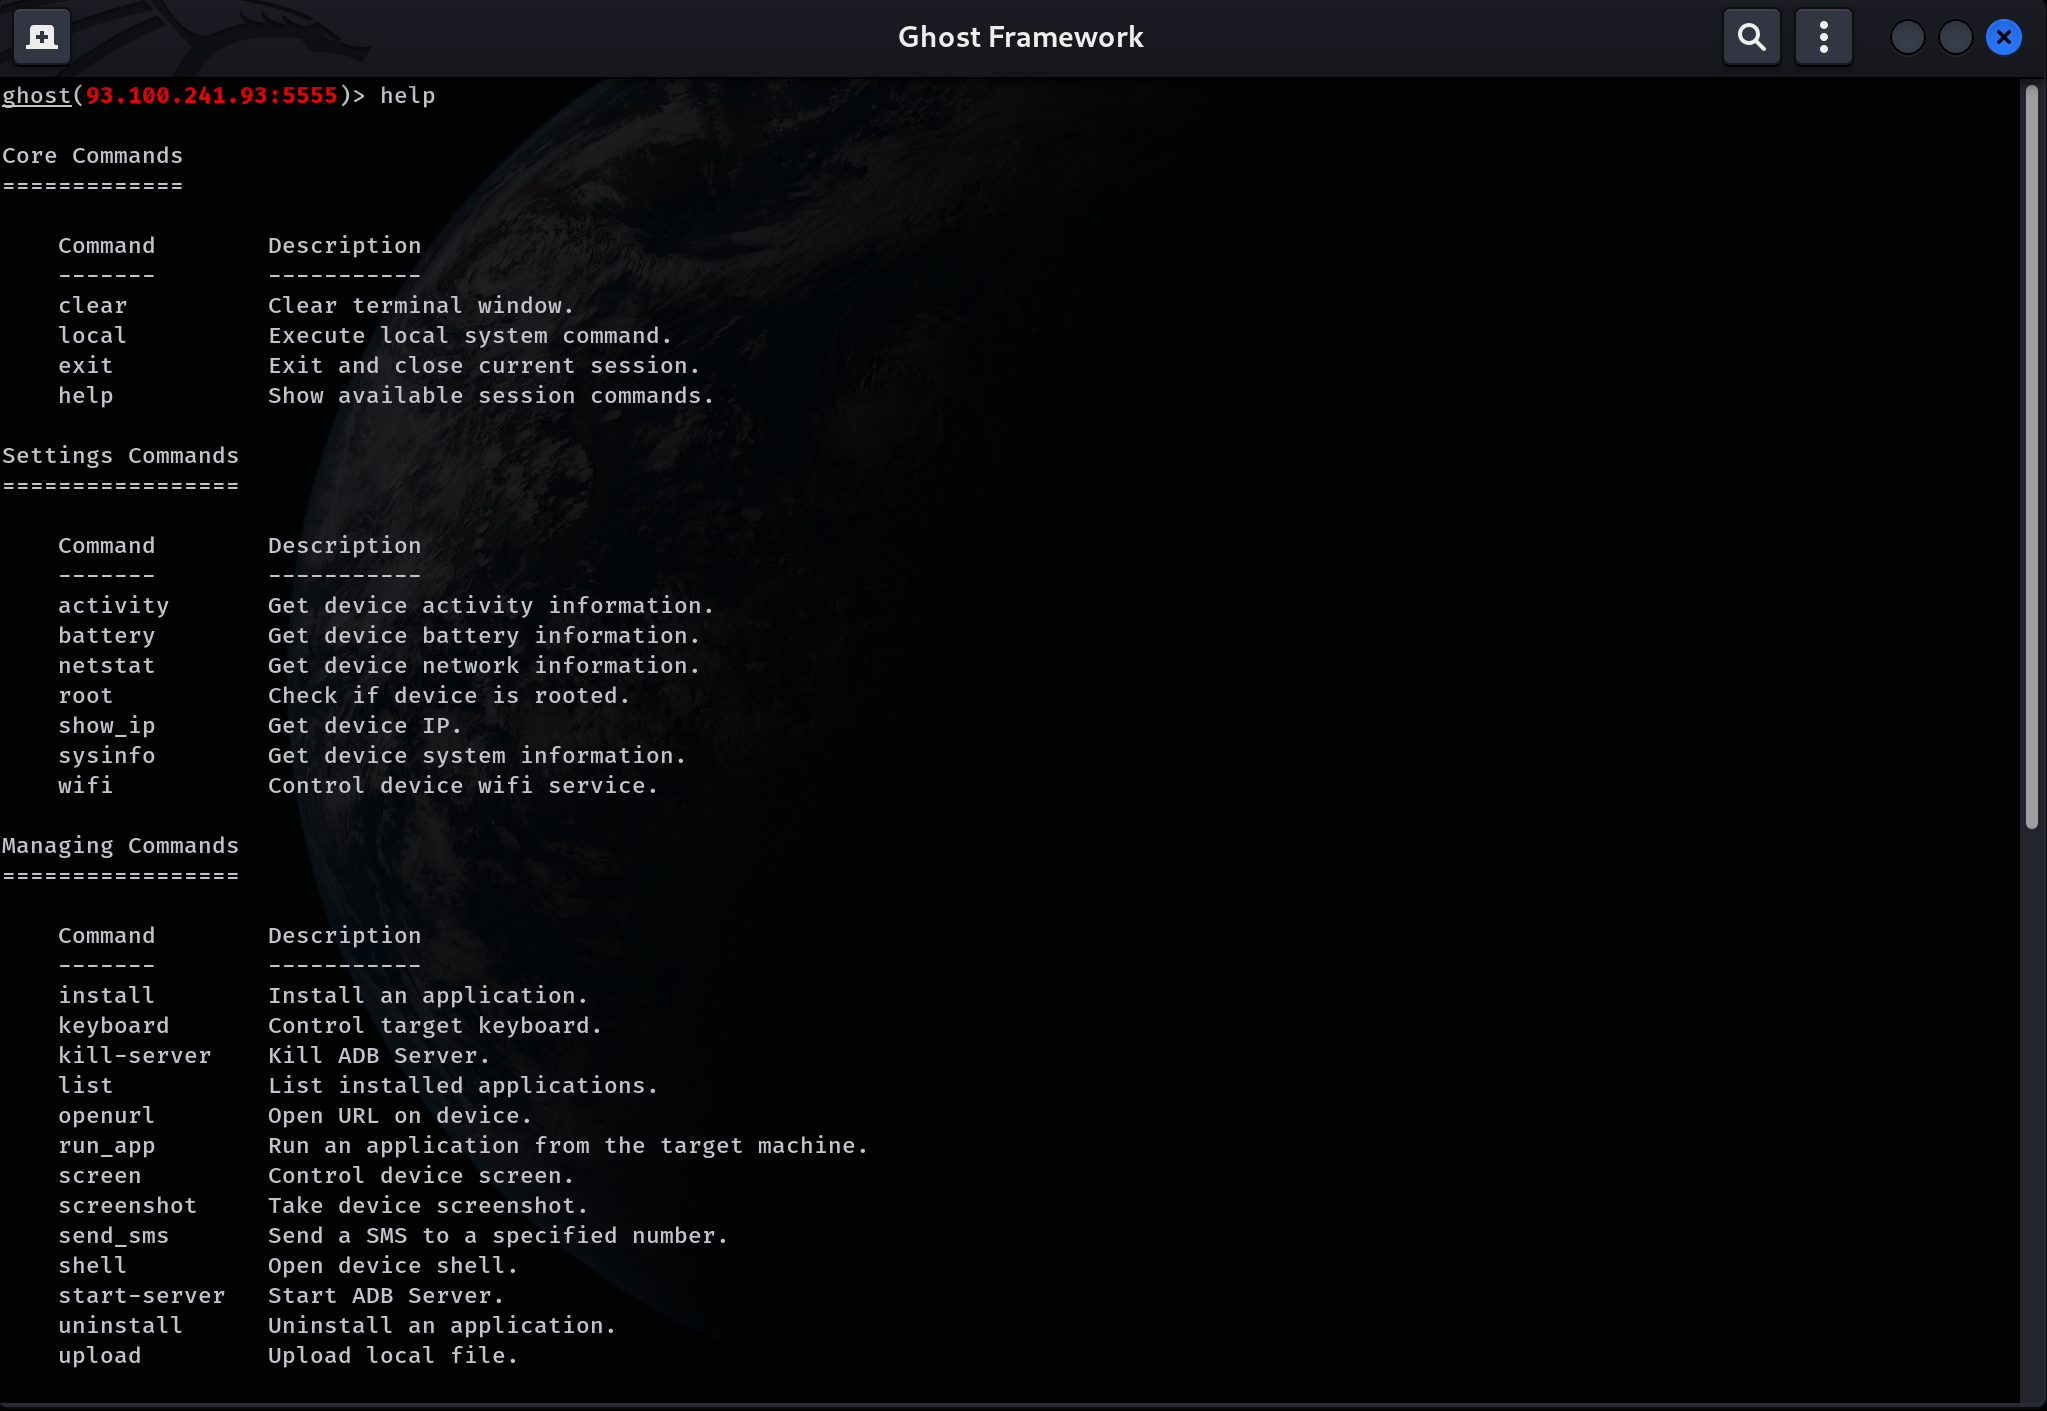The height and width of the screenshot is (1411, 2047).
Task: Click the 'upload' command at bottom
Action: (99, 1356)
